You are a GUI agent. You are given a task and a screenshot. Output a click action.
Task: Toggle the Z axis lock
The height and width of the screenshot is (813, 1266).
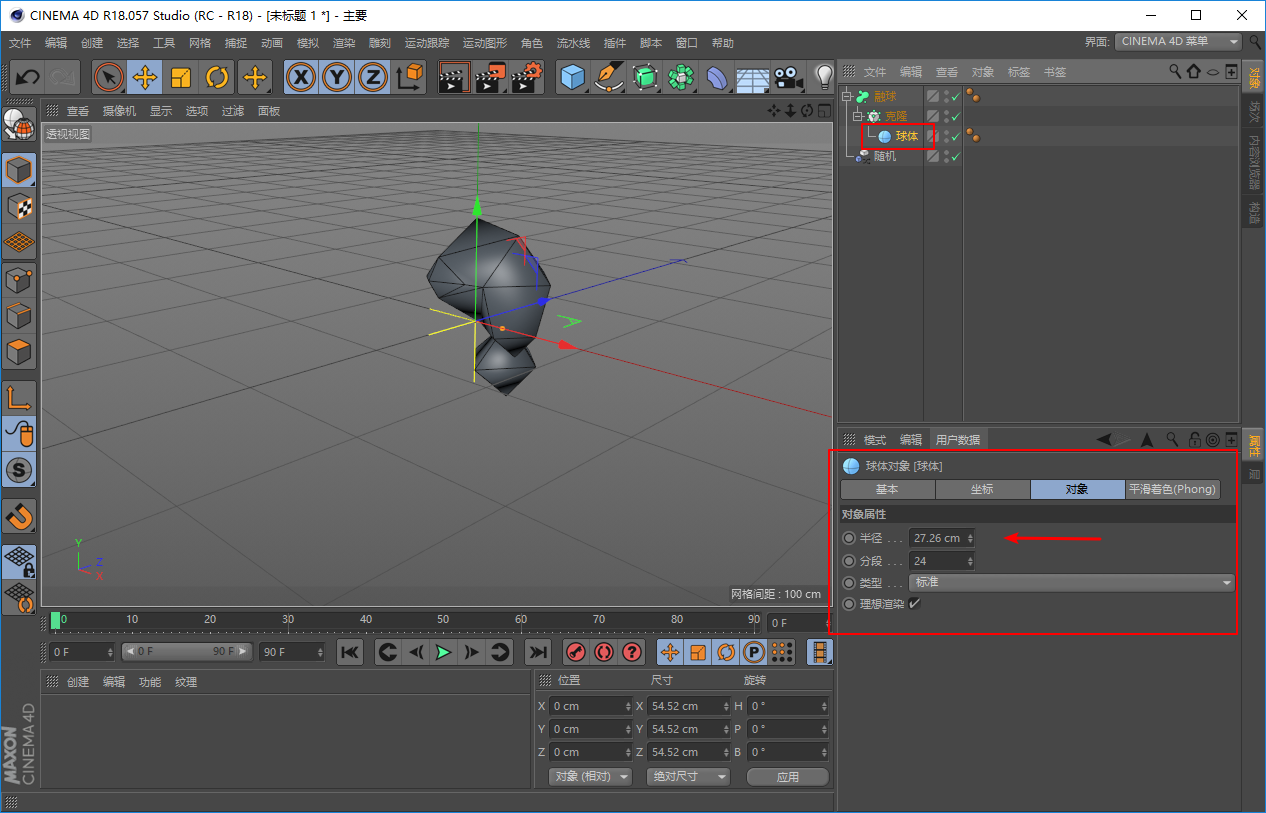[x=373, y=77]
